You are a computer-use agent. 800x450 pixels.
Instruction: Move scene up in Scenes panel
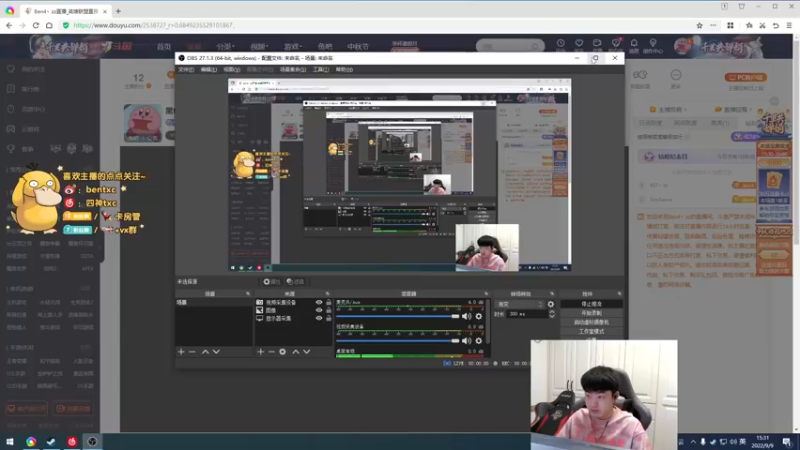(205, 352)
